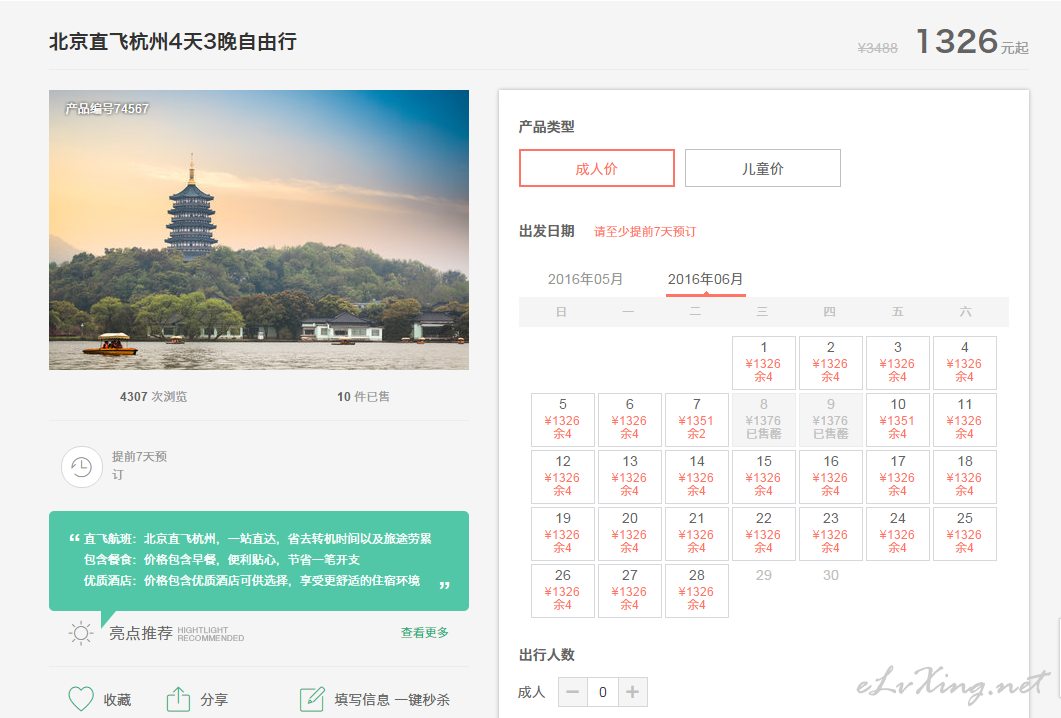Image resolution: width=1061 pixels, height=718 pixels.
Task: Select June 12 departure date
Action: [562, 476]
